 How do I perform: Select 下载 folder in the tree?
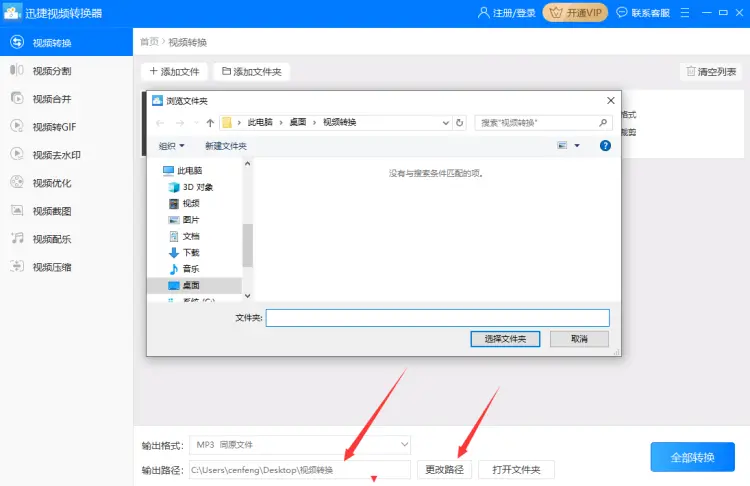tap(191, 252)
